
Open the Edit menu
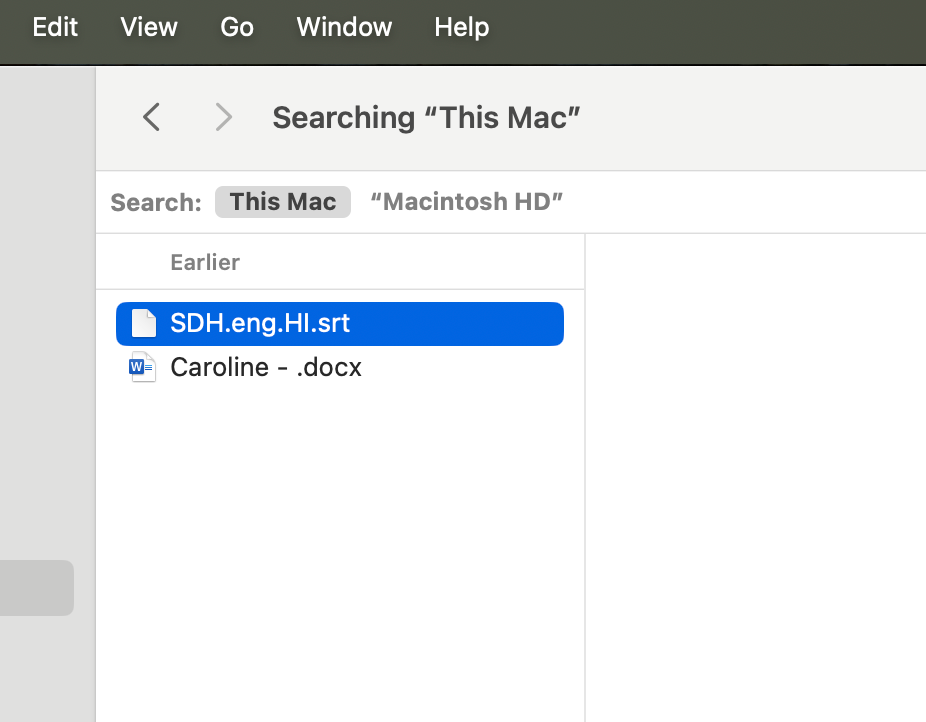(55, 27)
